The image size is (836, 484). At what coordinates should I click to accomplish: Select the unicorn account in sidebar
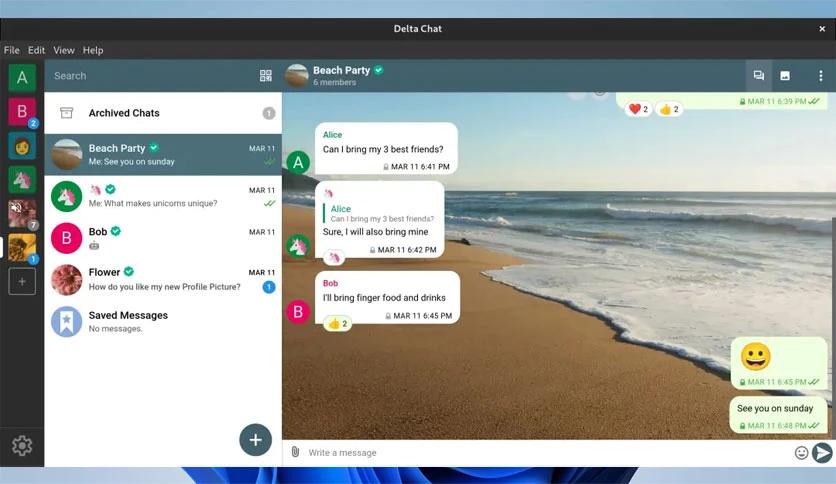pos(22,180)
